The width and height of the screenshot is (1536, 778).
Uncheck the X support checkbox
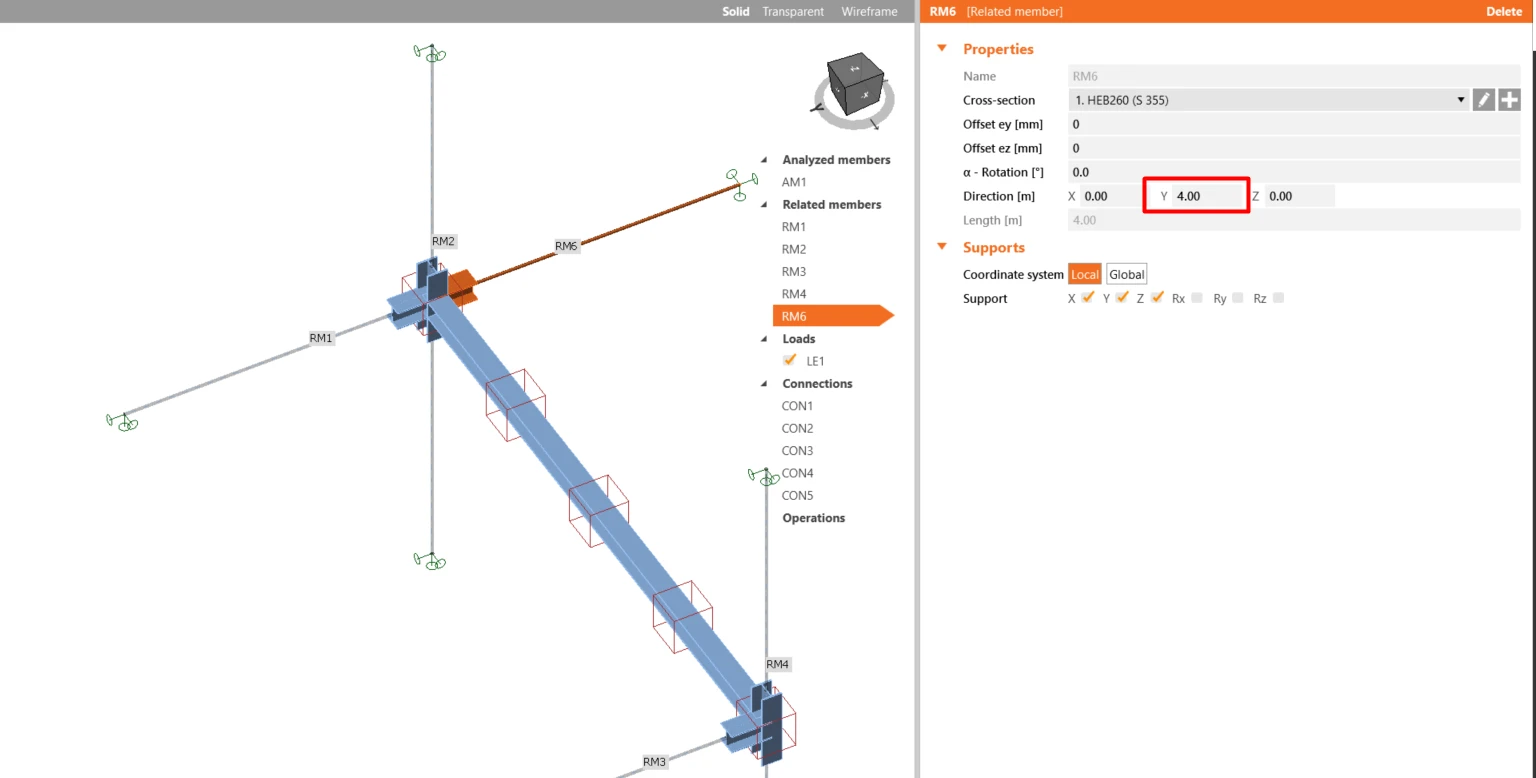click(x=1088, y=297)
